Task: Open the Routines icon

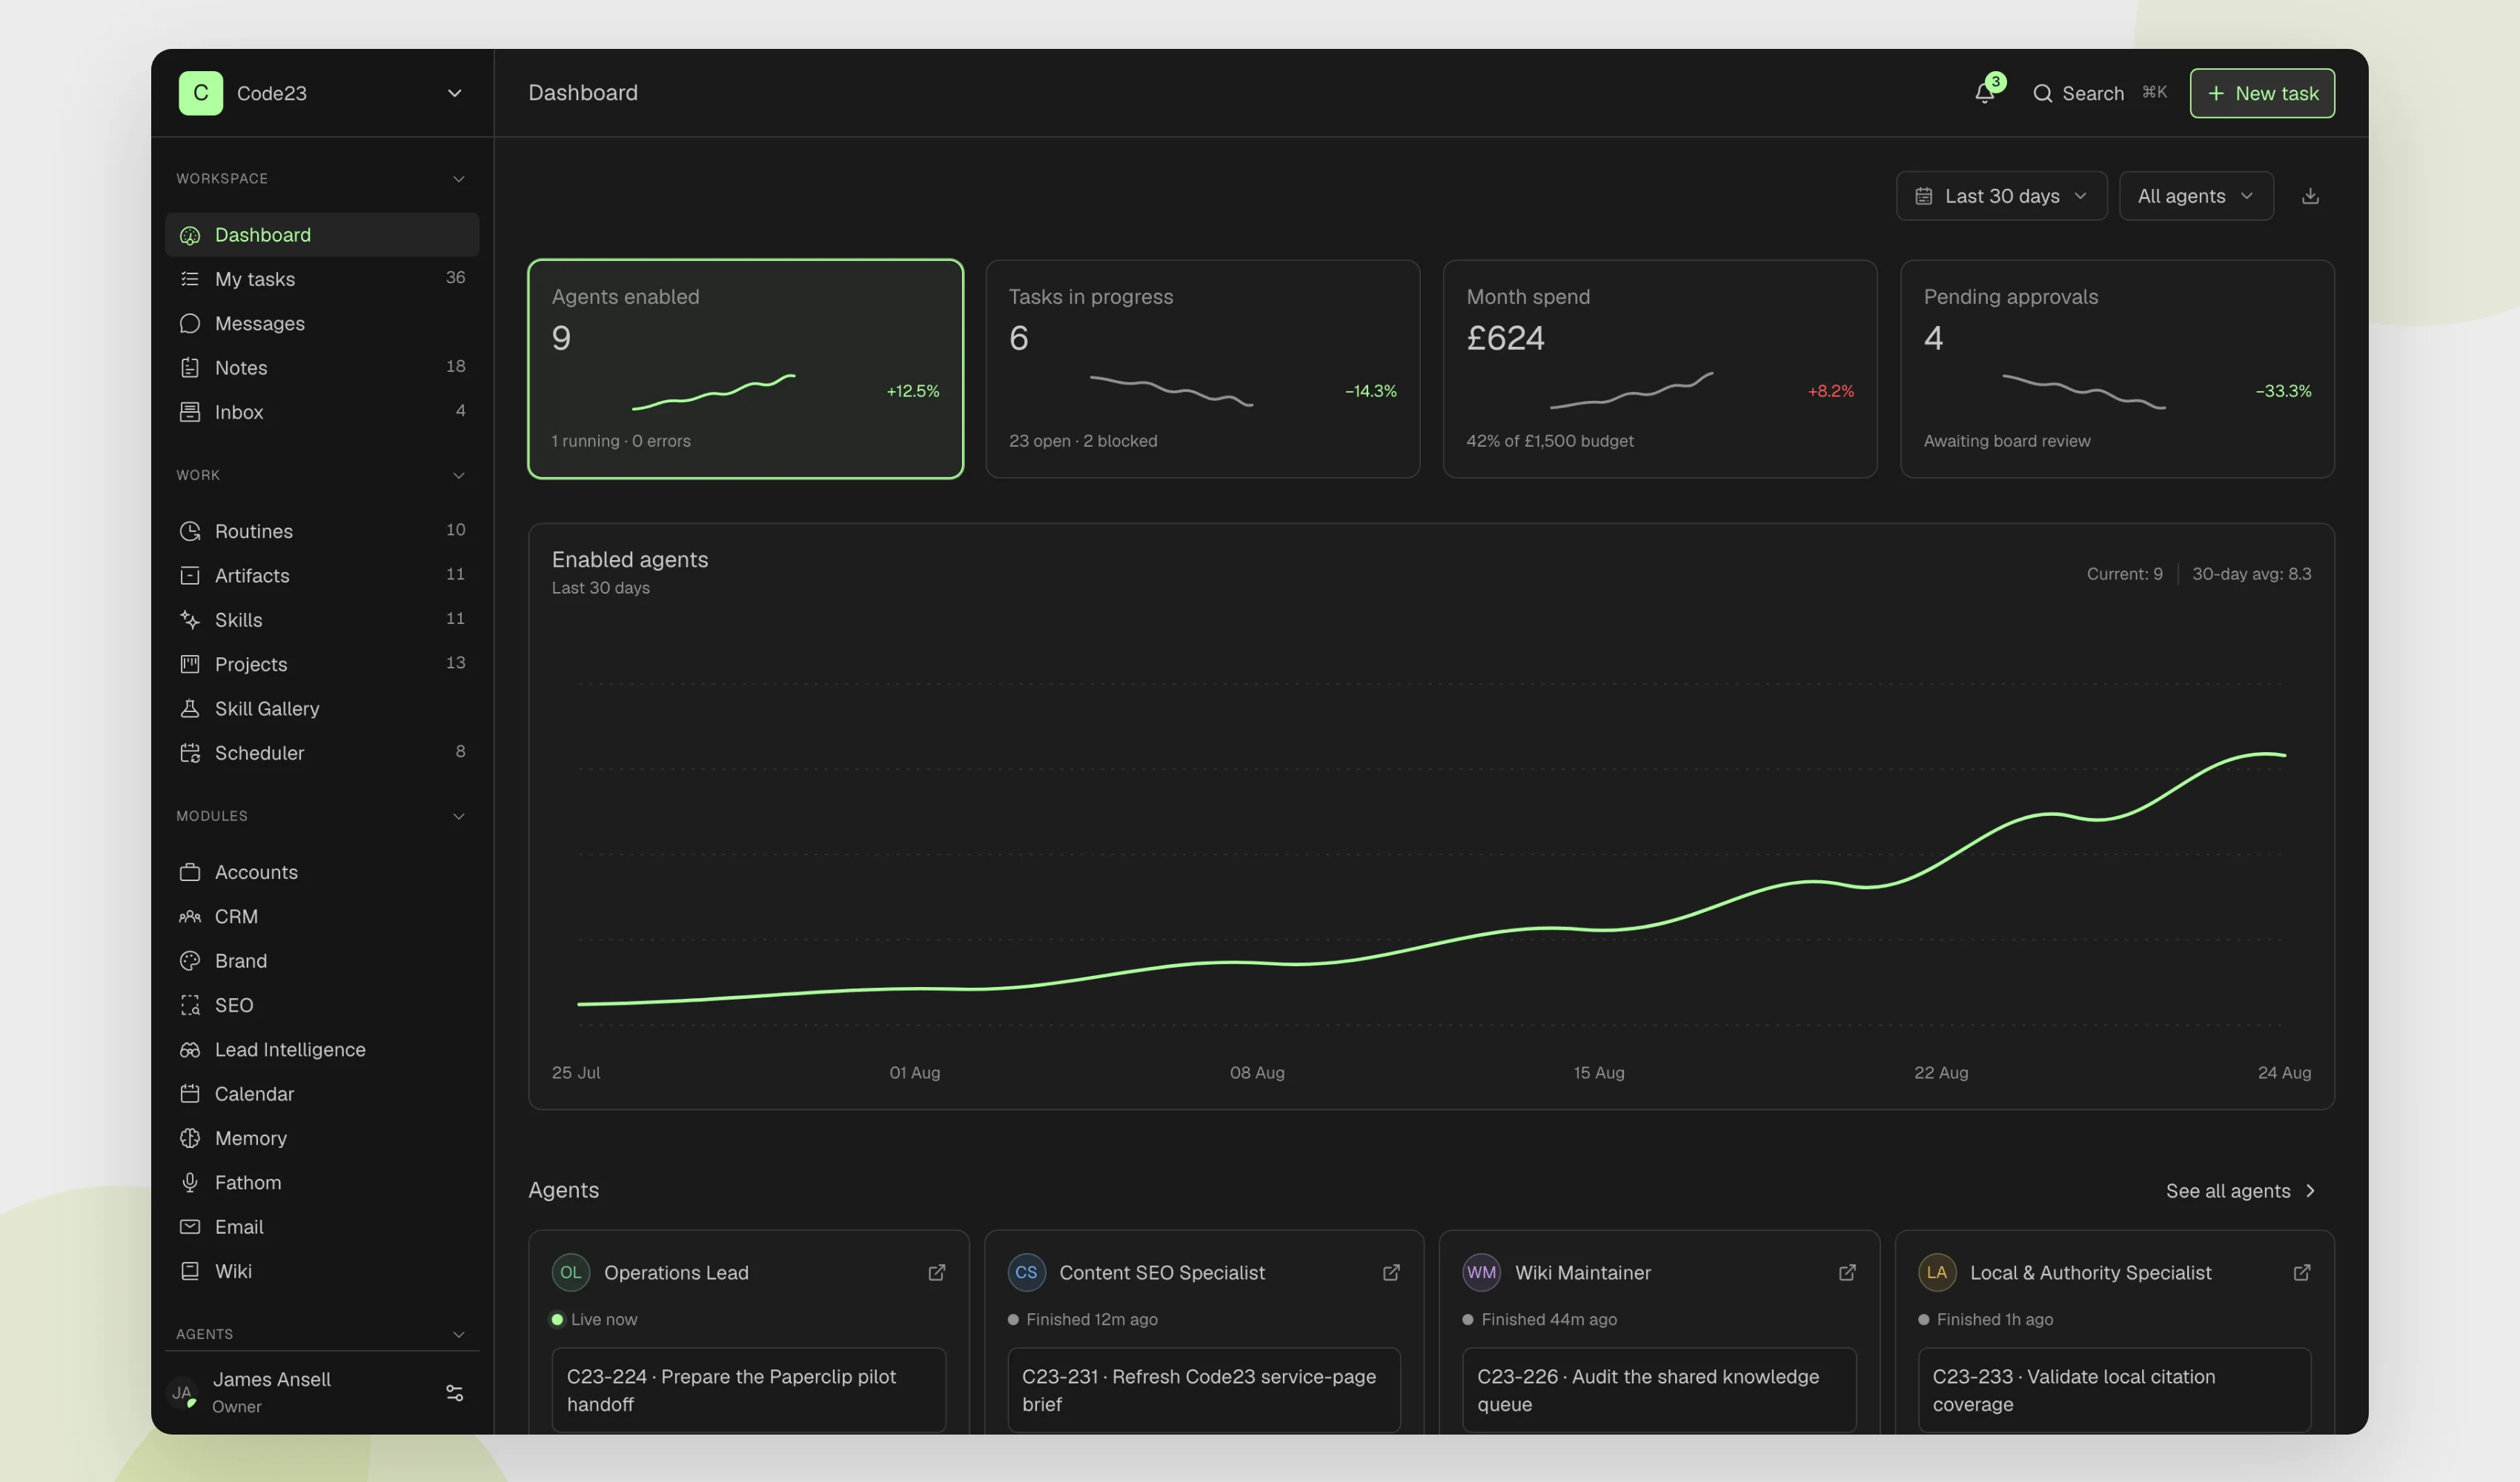Action: pos(190,531)
